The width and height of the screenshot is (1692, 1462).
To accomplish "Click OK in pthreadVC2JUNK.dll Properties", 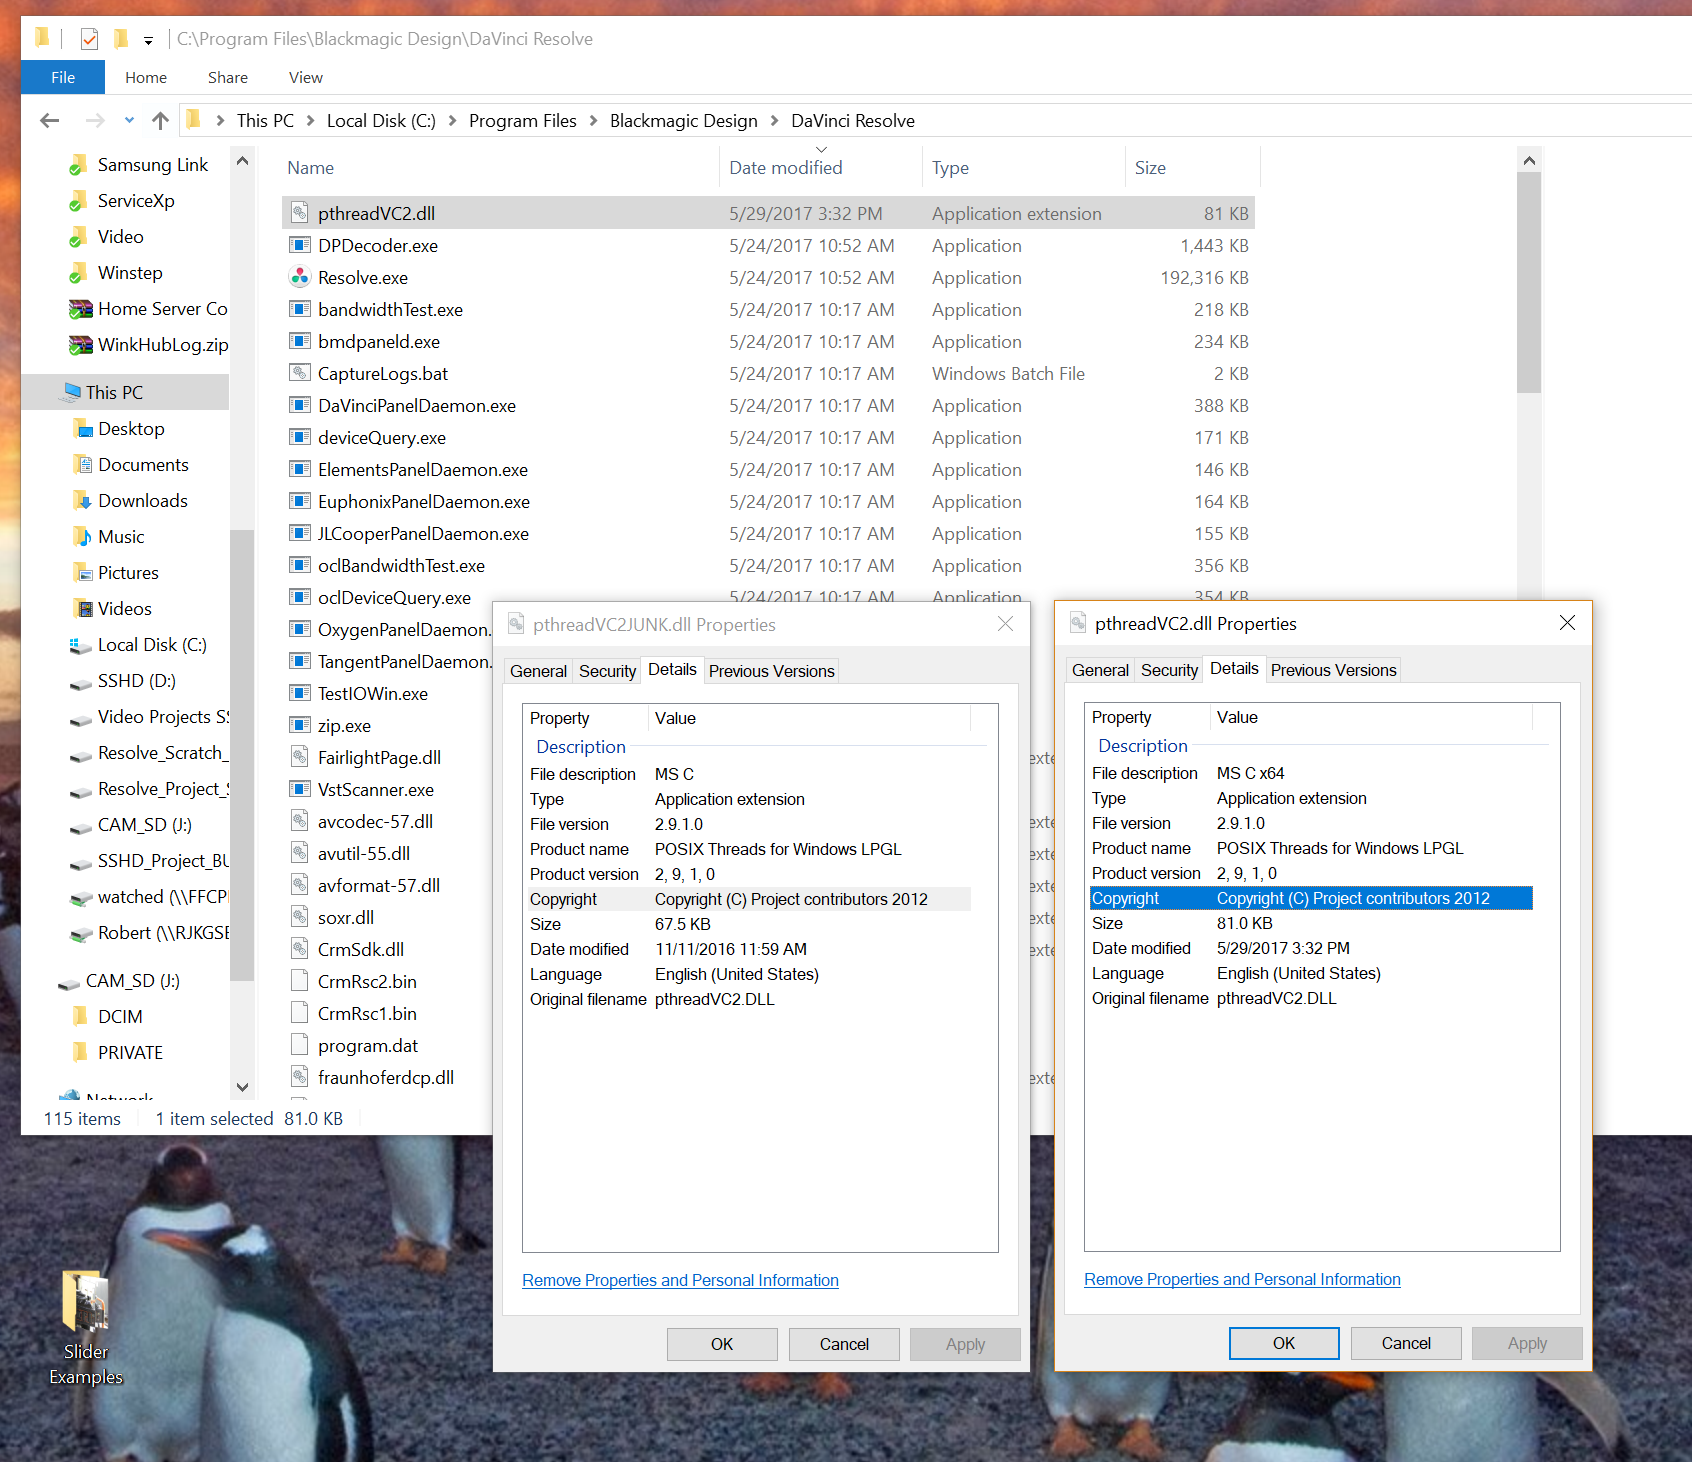I will pos(722,1344).
